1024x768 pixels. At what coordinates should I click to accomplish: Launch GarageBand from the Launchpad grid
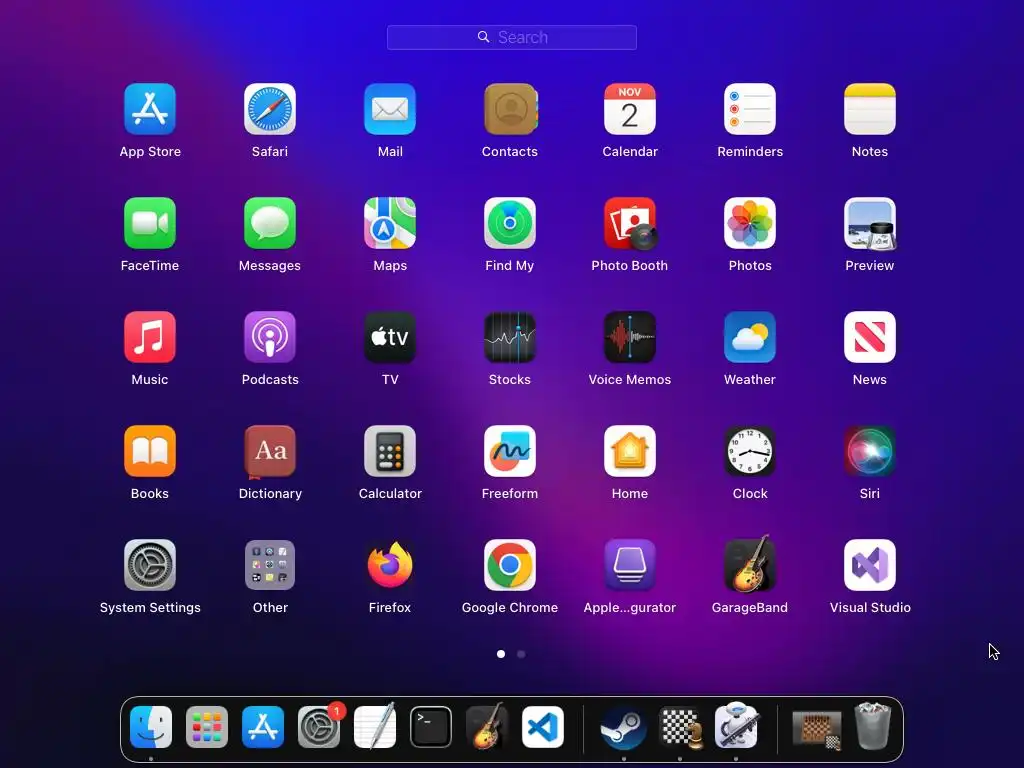750,564
